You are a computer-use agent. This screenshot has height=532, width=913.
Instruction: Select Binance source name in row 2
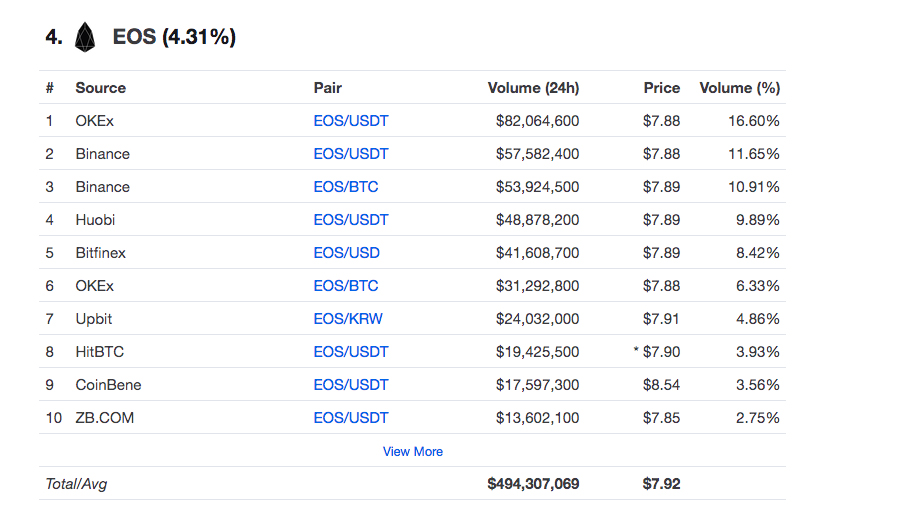point(102,154)
